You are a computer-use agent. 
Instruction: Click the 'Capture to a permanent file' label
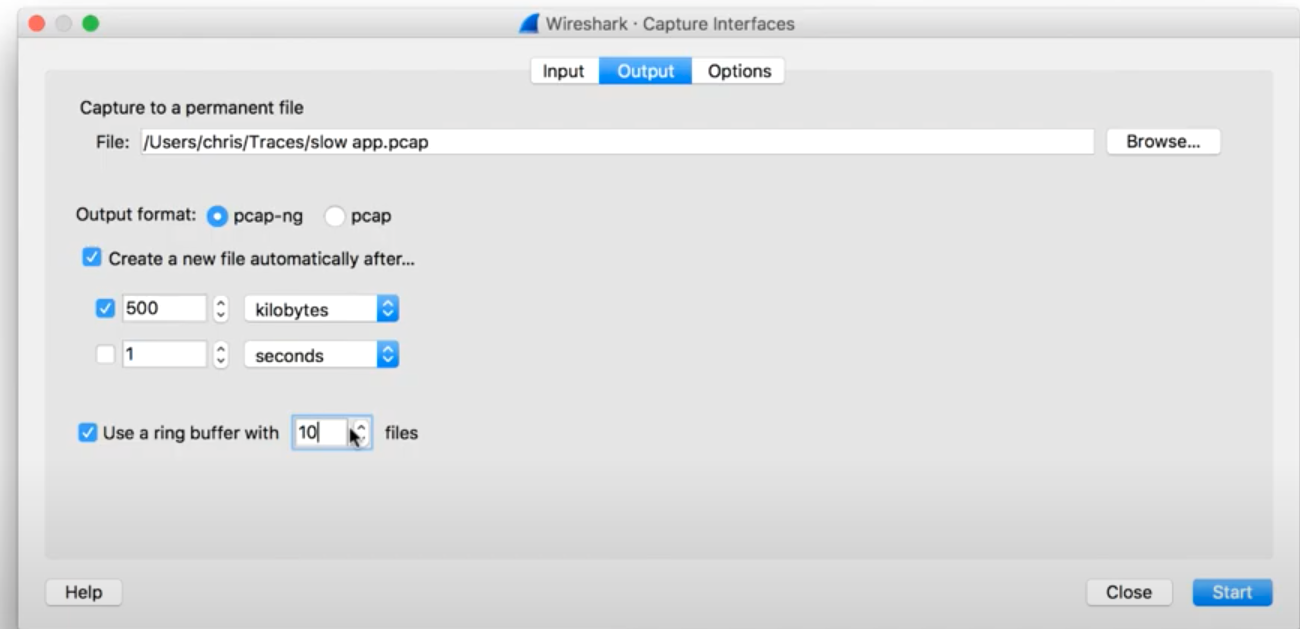tap(192, 107)
